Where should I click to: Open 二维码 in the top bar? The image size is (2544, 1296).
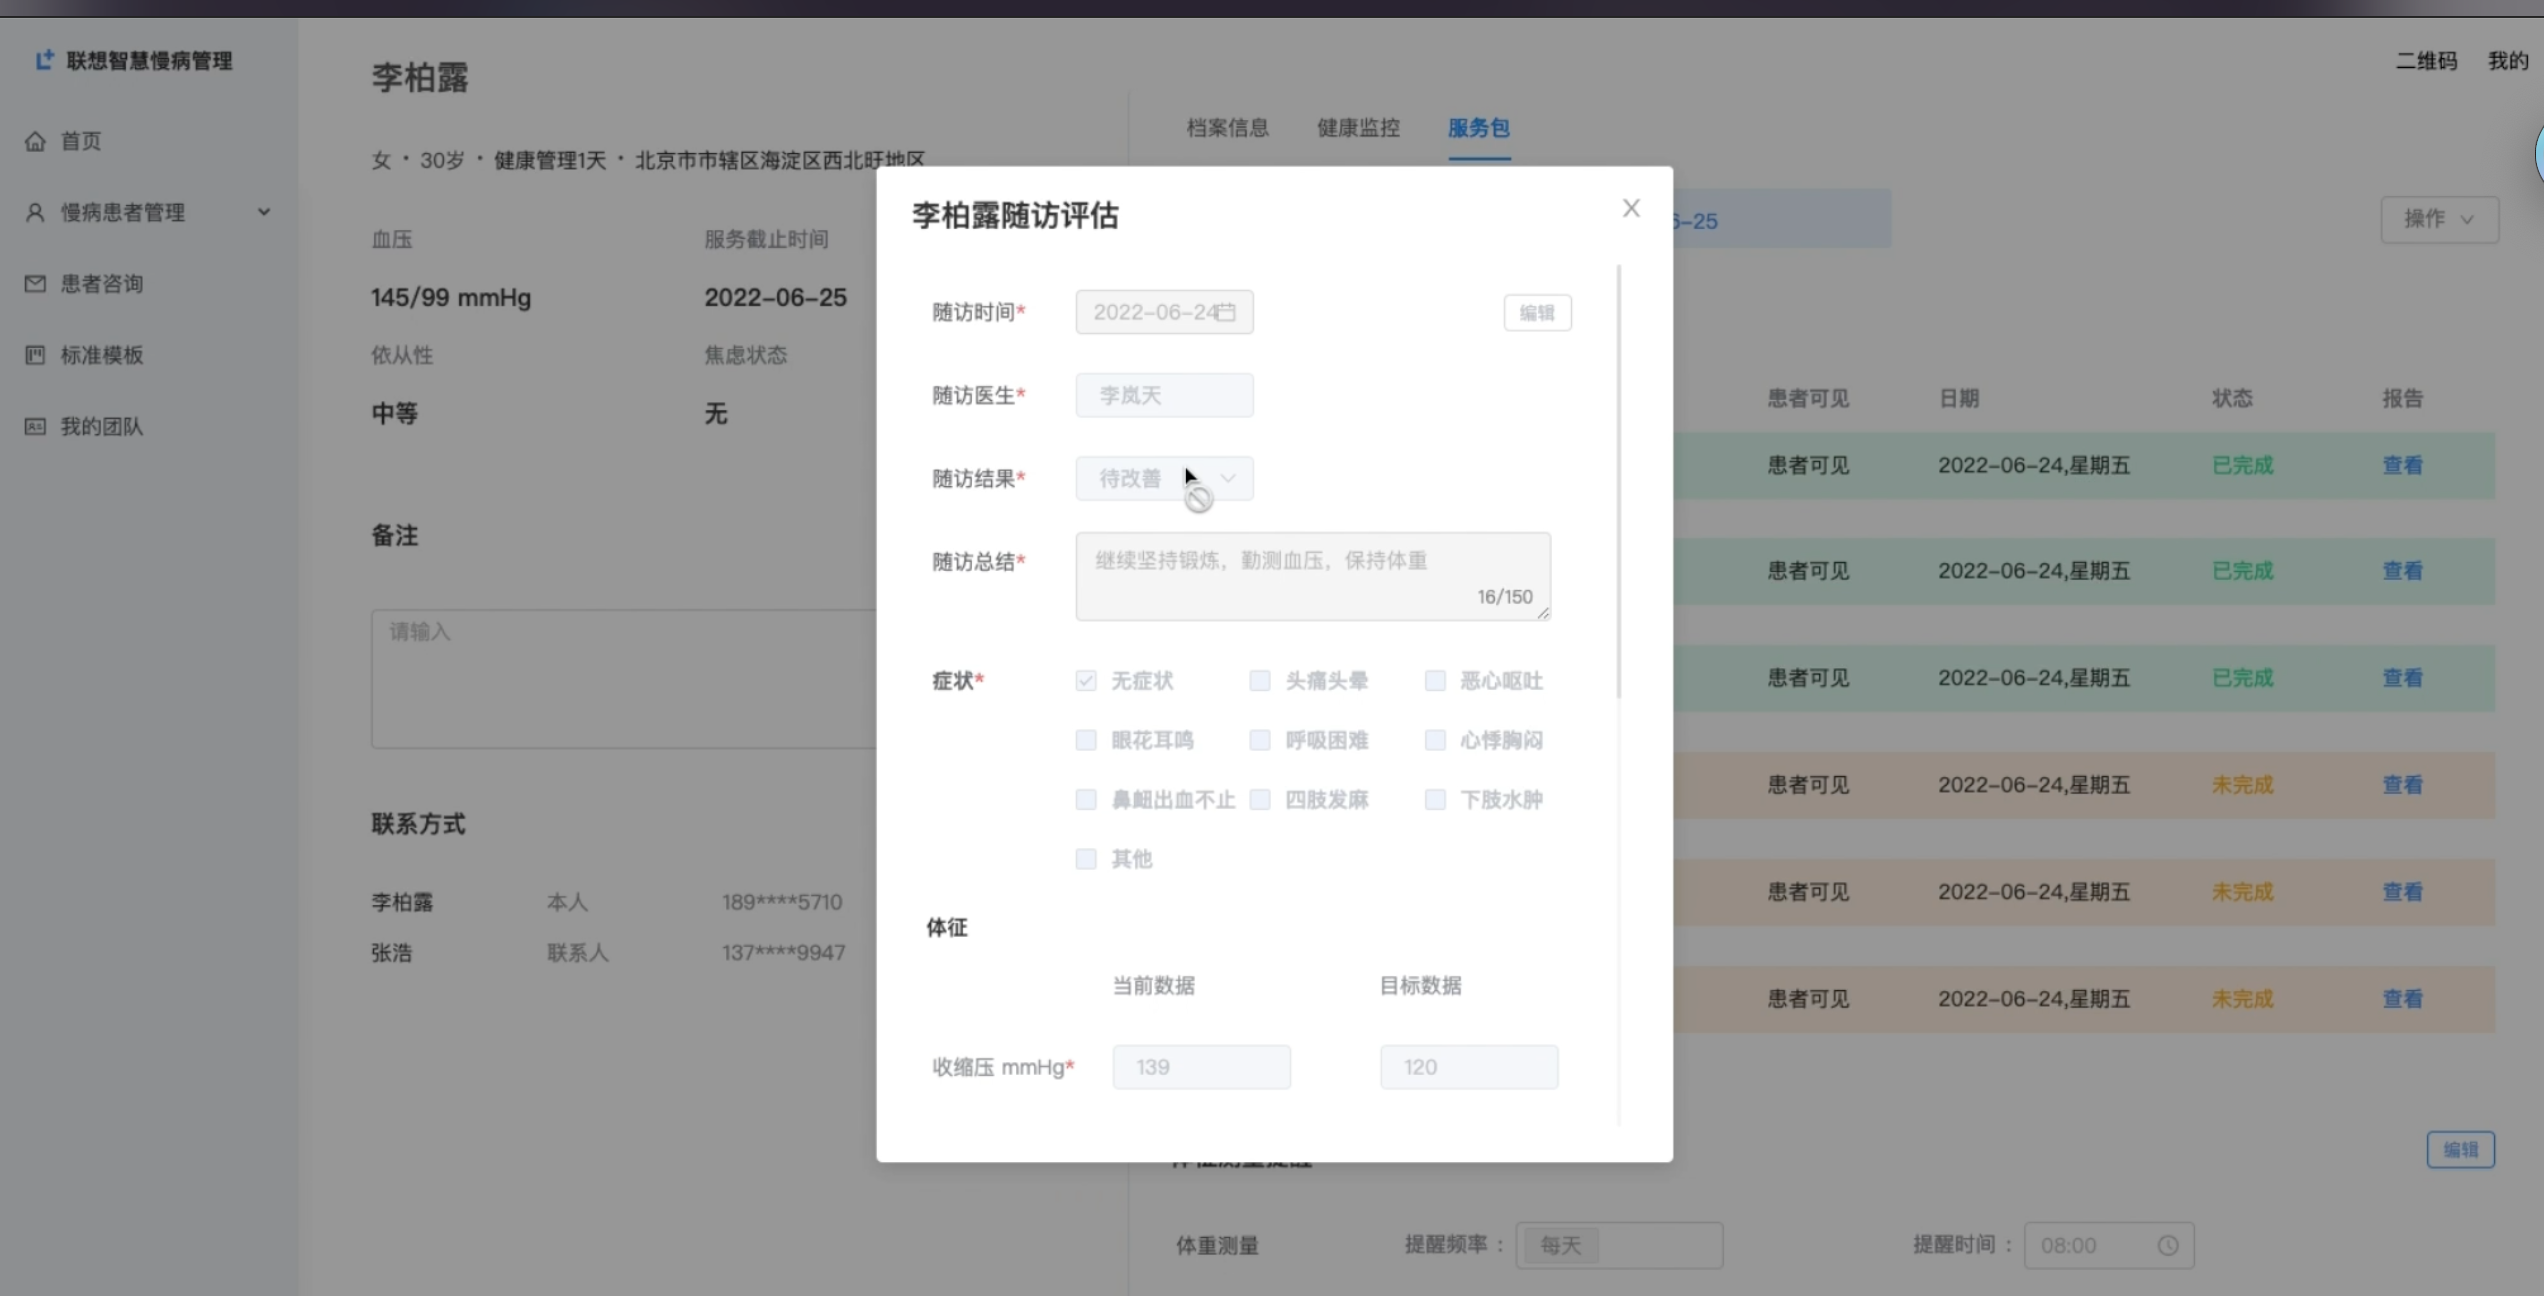2426,61
